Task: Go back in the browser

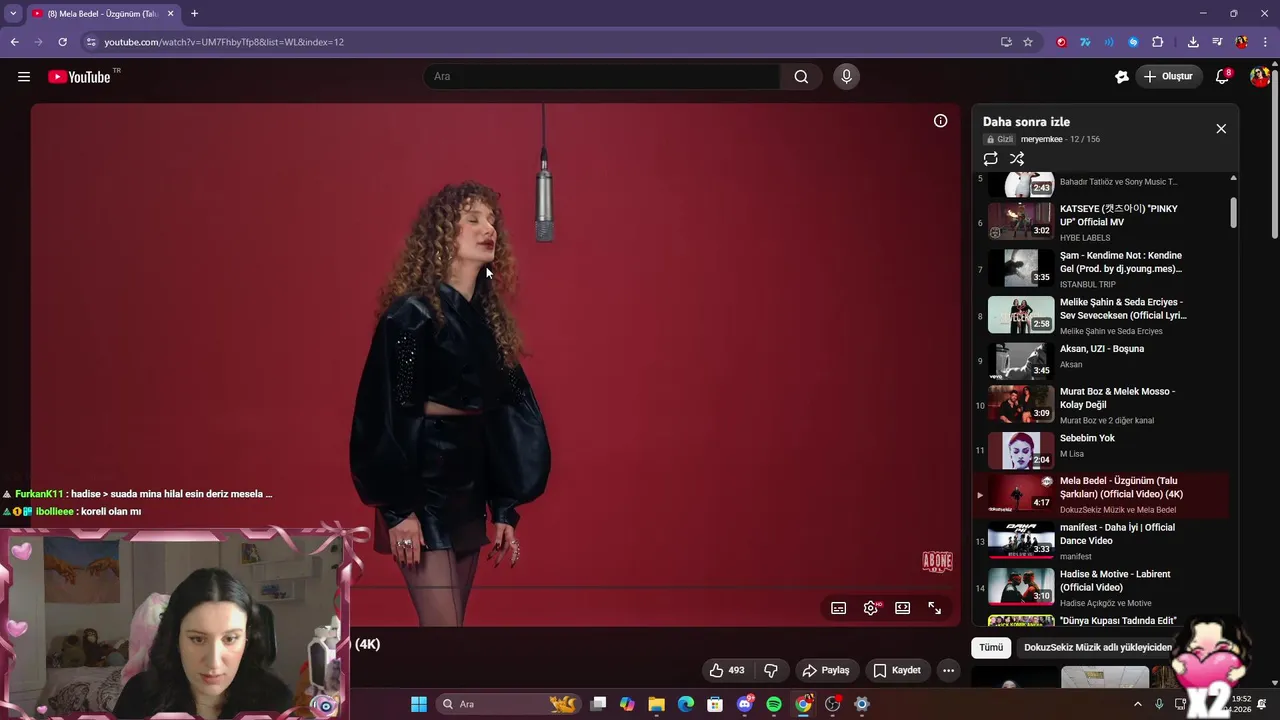Action: click(x=14, y=42)
